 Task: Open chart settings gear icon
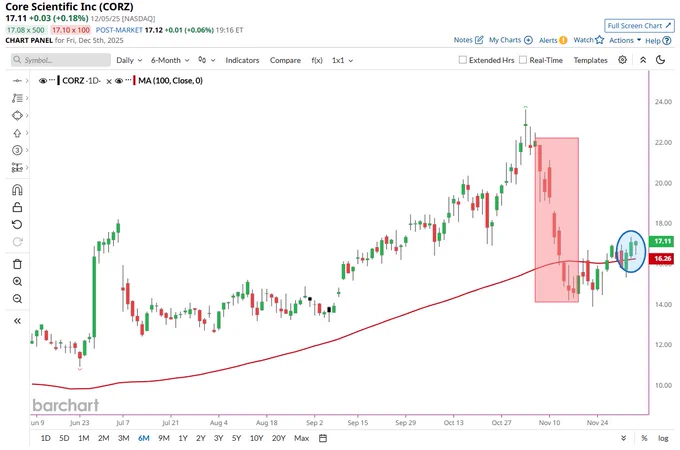[622, 60]
